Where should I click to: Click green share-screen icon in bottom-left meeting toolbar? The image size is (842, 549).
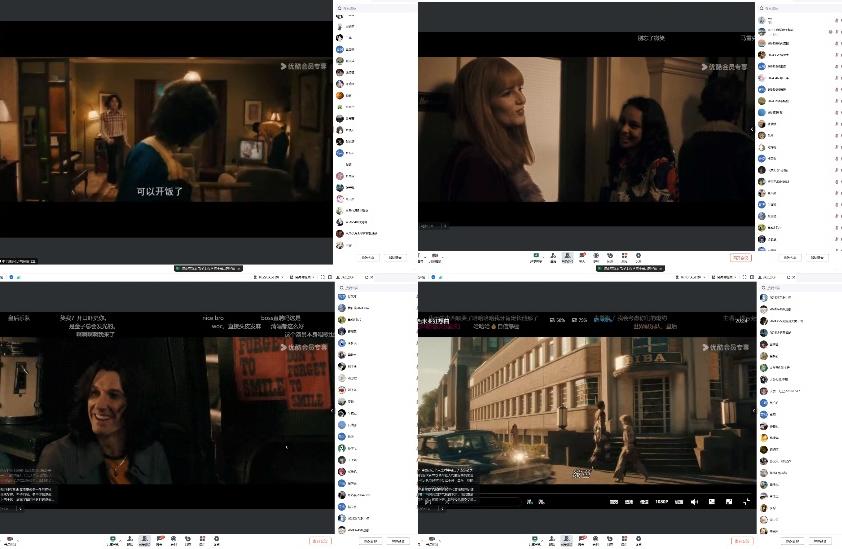114,541
